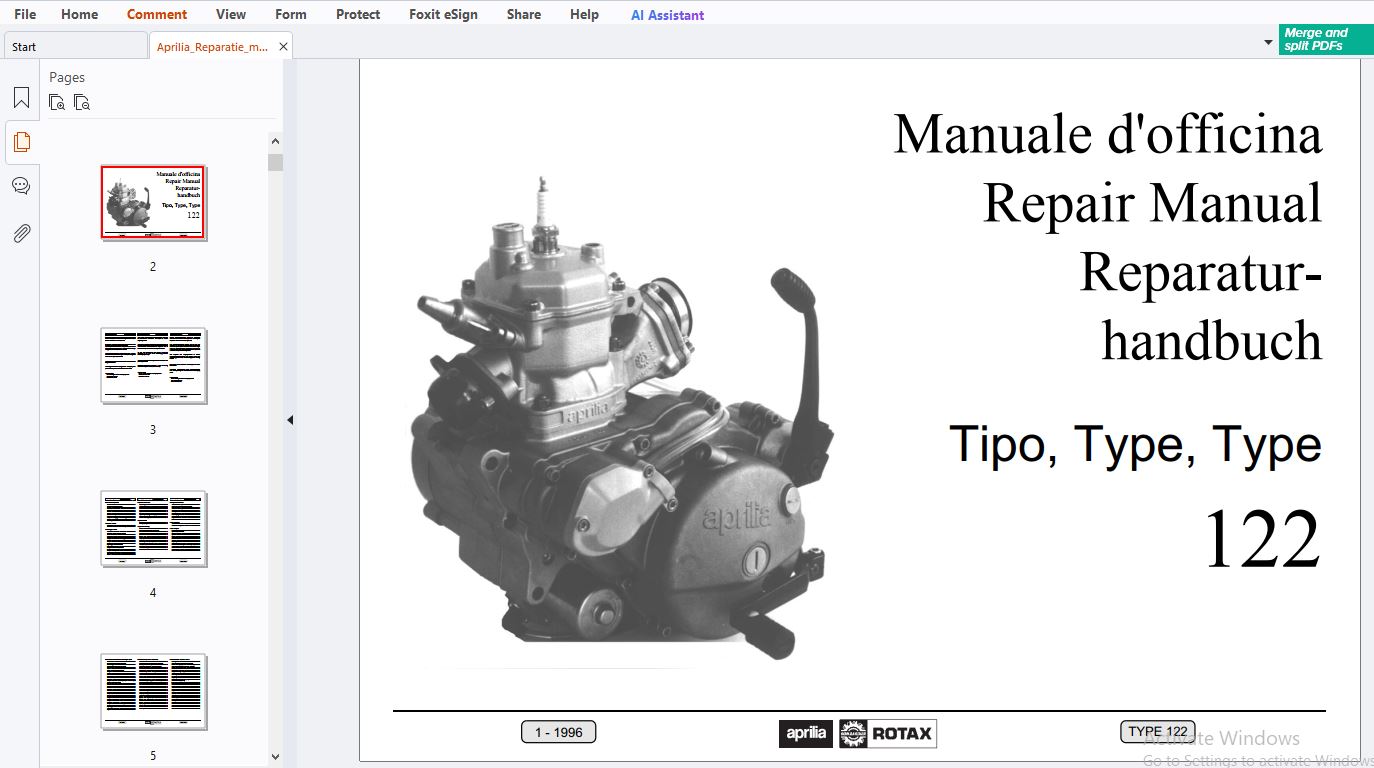This screenshot has width=1374, height=768.
Task: Switch to the Comment ribbon tab
Action: tap(157, 14)
